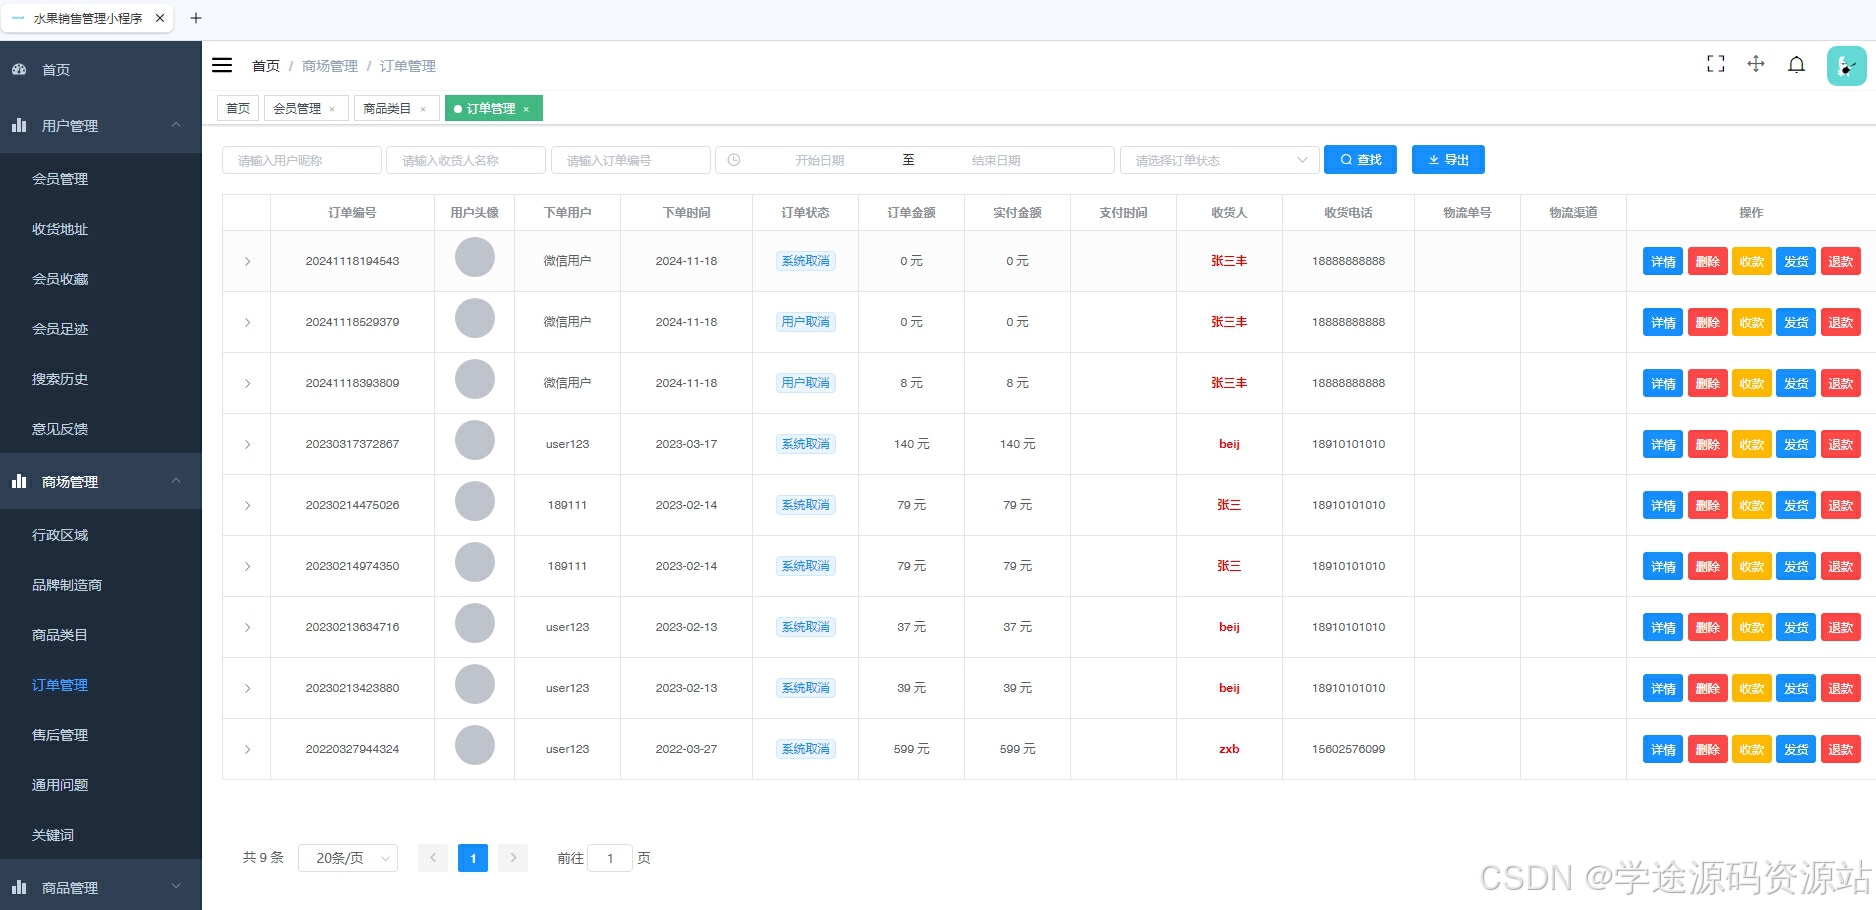
Task: Close the 订单管理 tab with its x
Action: pyautogui.click(x=526, y=109)
